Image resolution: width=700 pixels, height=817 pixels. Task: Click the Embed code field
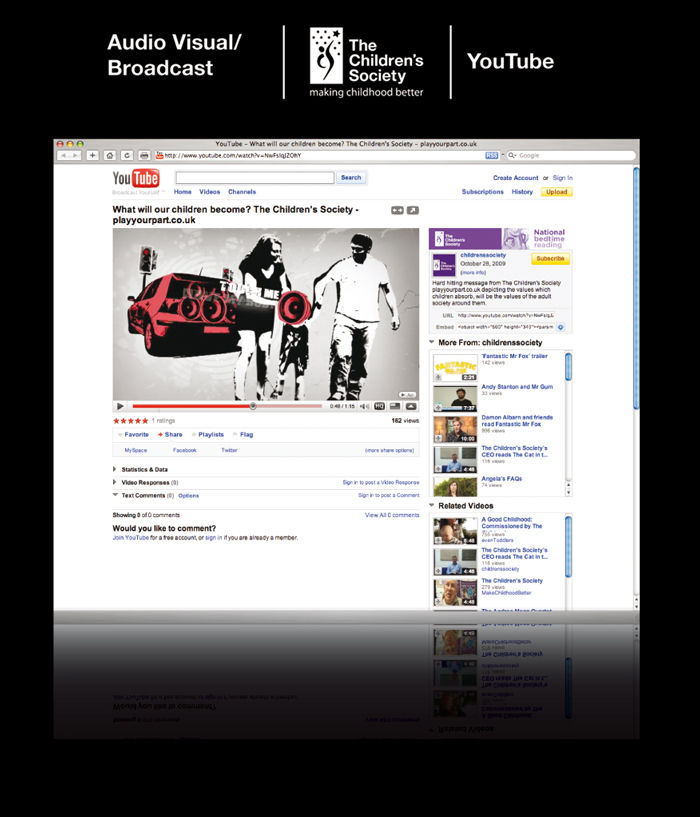click(x=506, y=327)
